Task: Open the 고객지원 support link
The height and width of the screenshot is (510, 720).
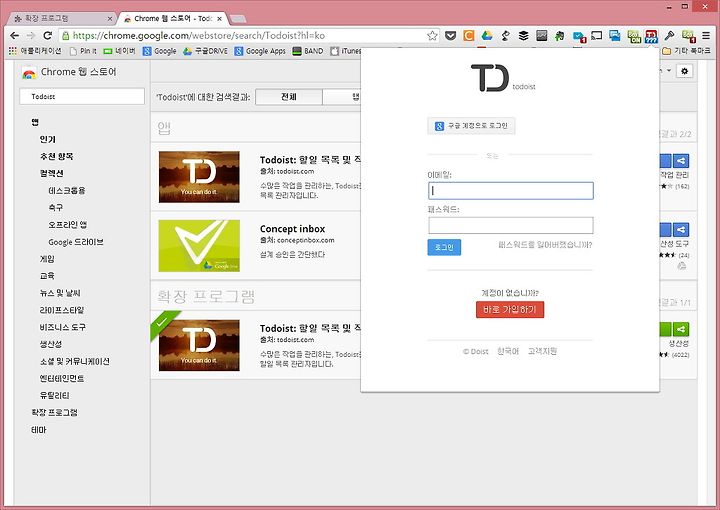Action: point(542,351)
